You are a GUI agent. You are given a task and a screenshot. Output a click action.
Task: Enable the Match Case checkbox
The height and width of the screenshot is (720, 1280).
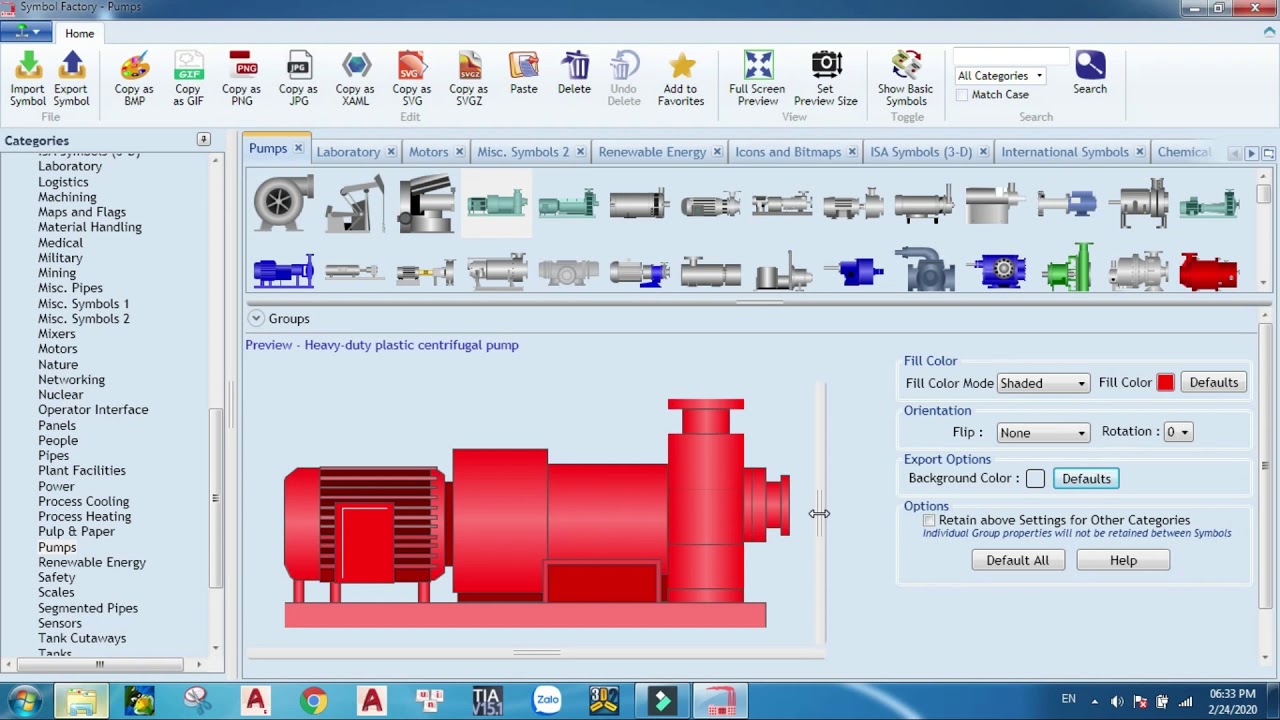pyautogui.click(x=962, y=95)
